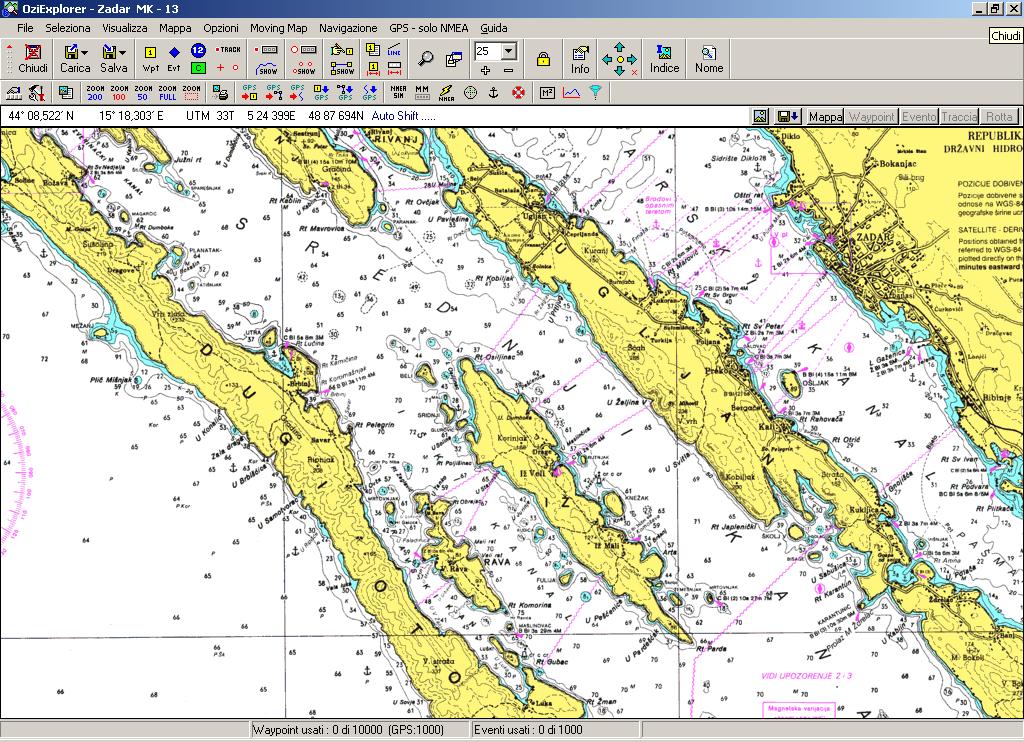Click the blue circle 12 icon
The height and width of the screenshot is (742, 1024).
click(x=198, y=50)
